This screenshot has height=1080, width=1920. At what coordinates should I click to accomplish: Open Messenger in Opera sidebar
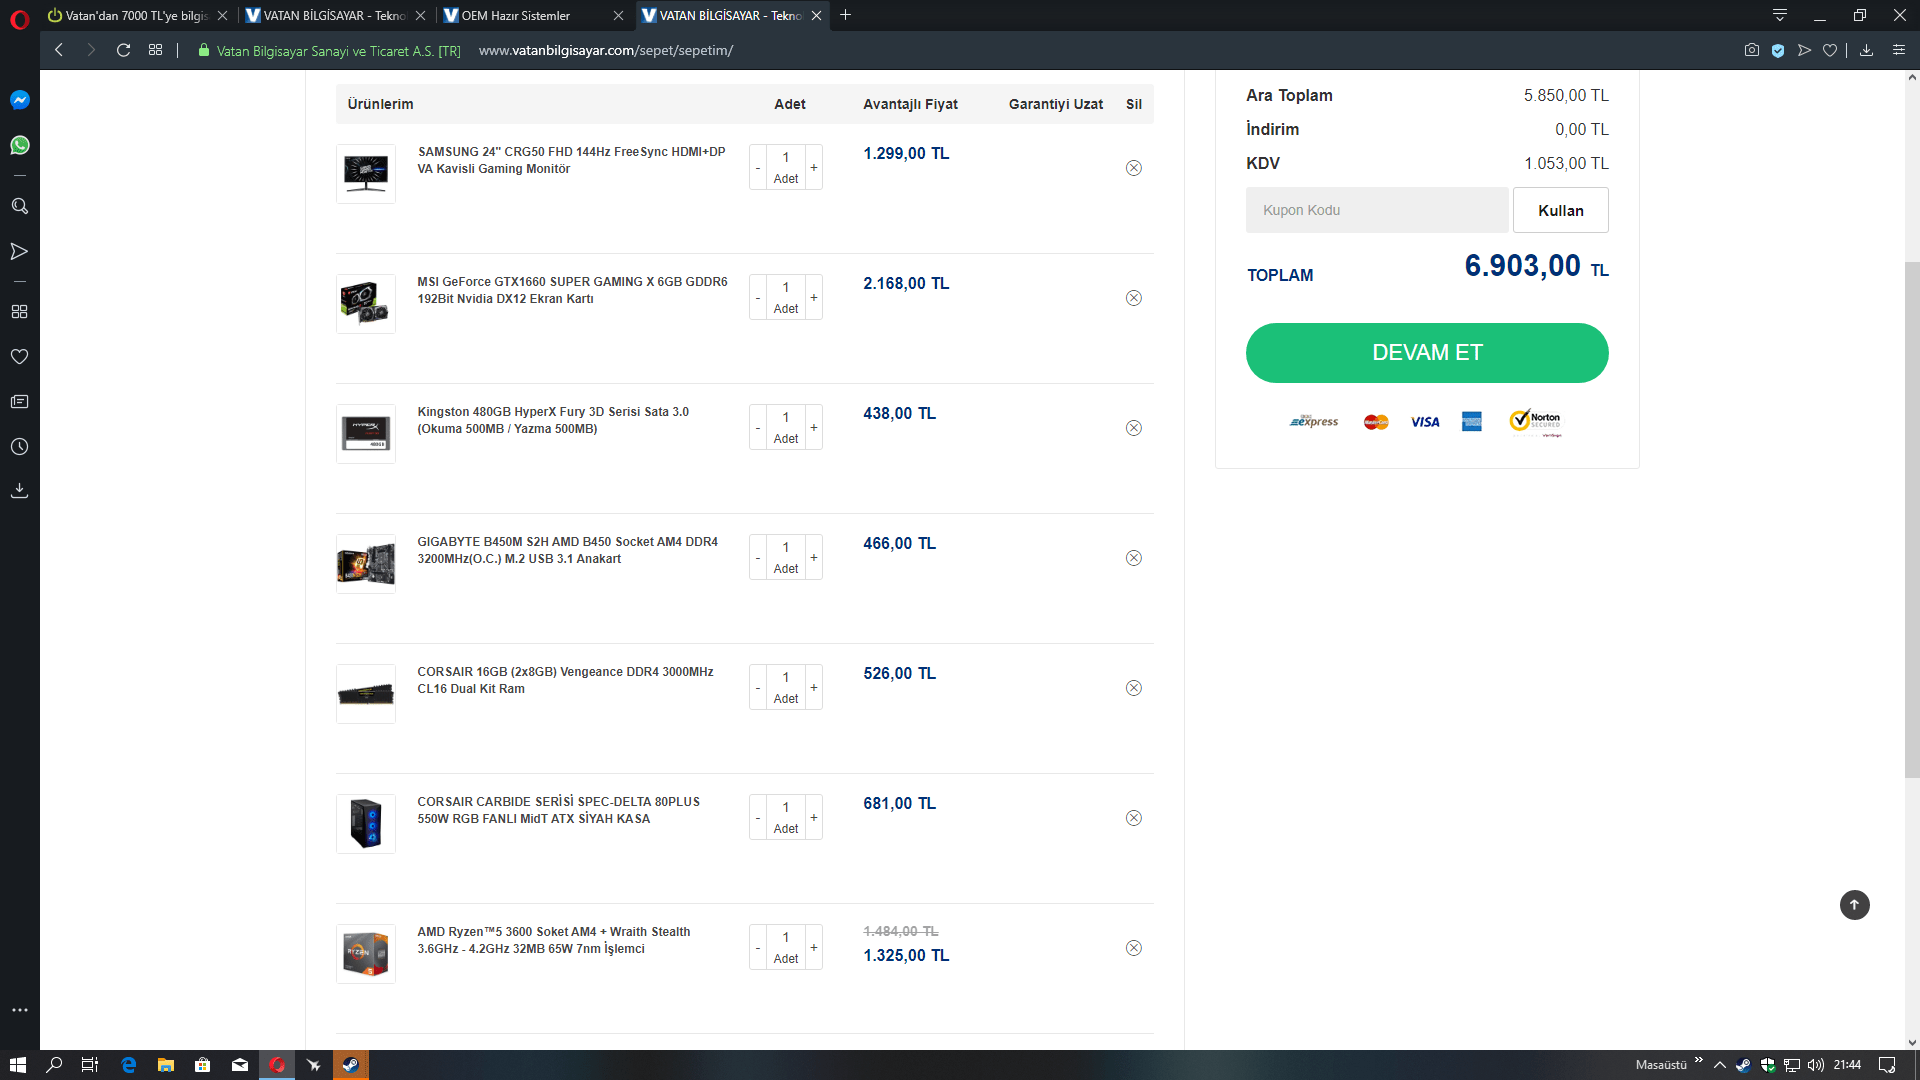[x=19, y=100]
